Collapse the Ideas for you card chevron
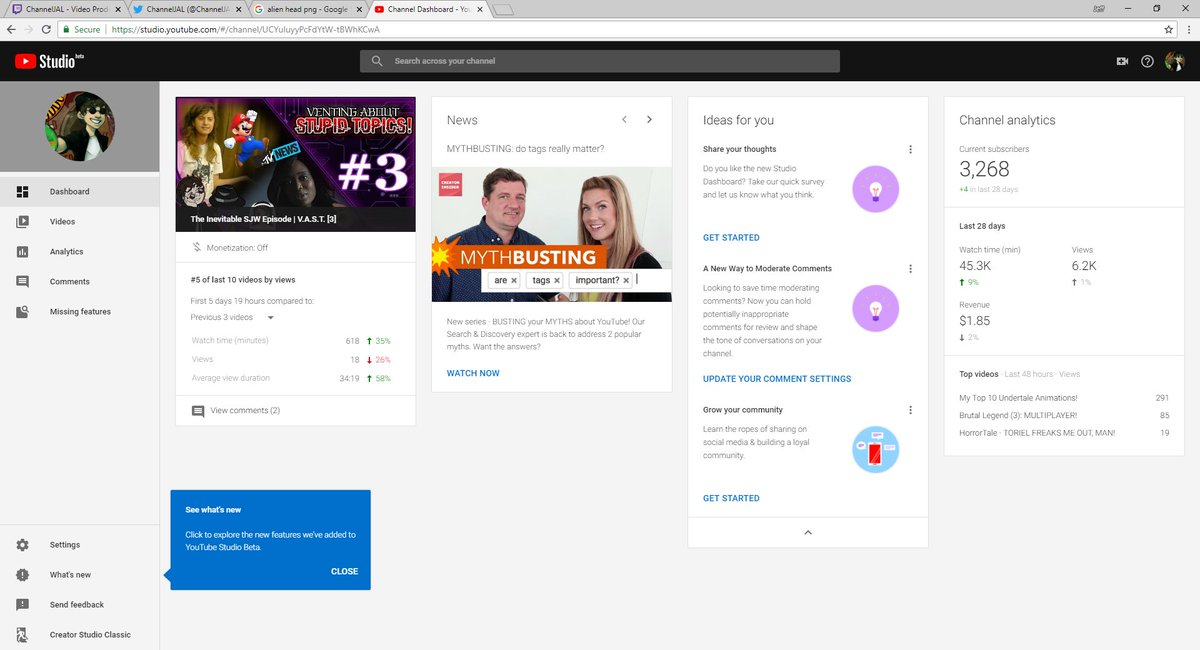 coord(808,532)
